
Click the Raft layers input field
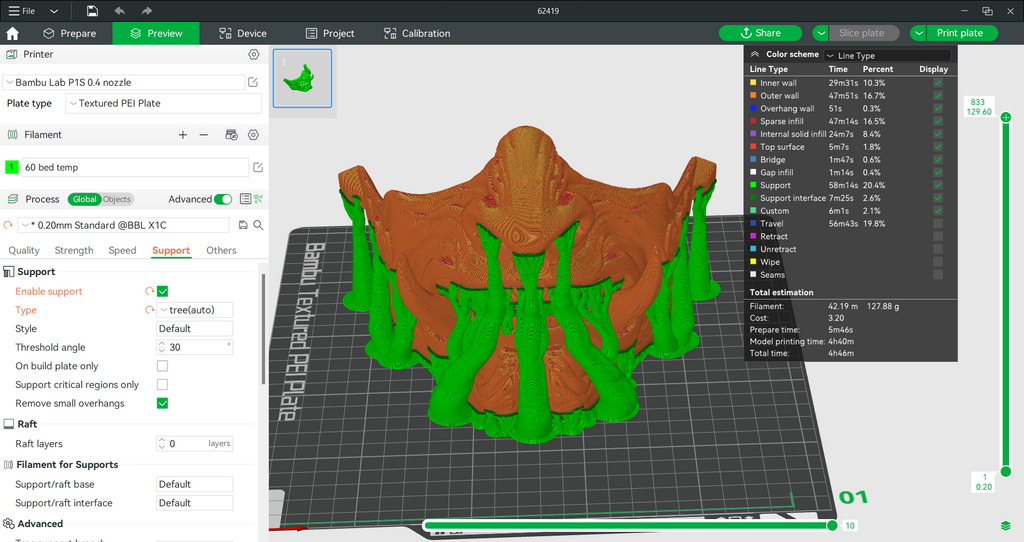coord(195,443)
